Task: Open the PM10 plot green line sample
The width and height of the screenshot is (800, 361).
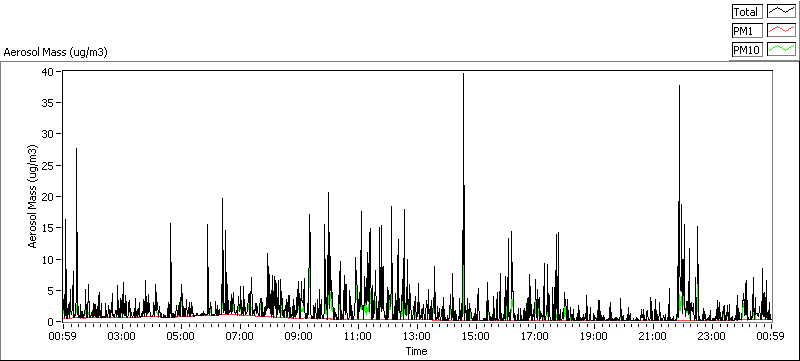Action: point(782,49)
